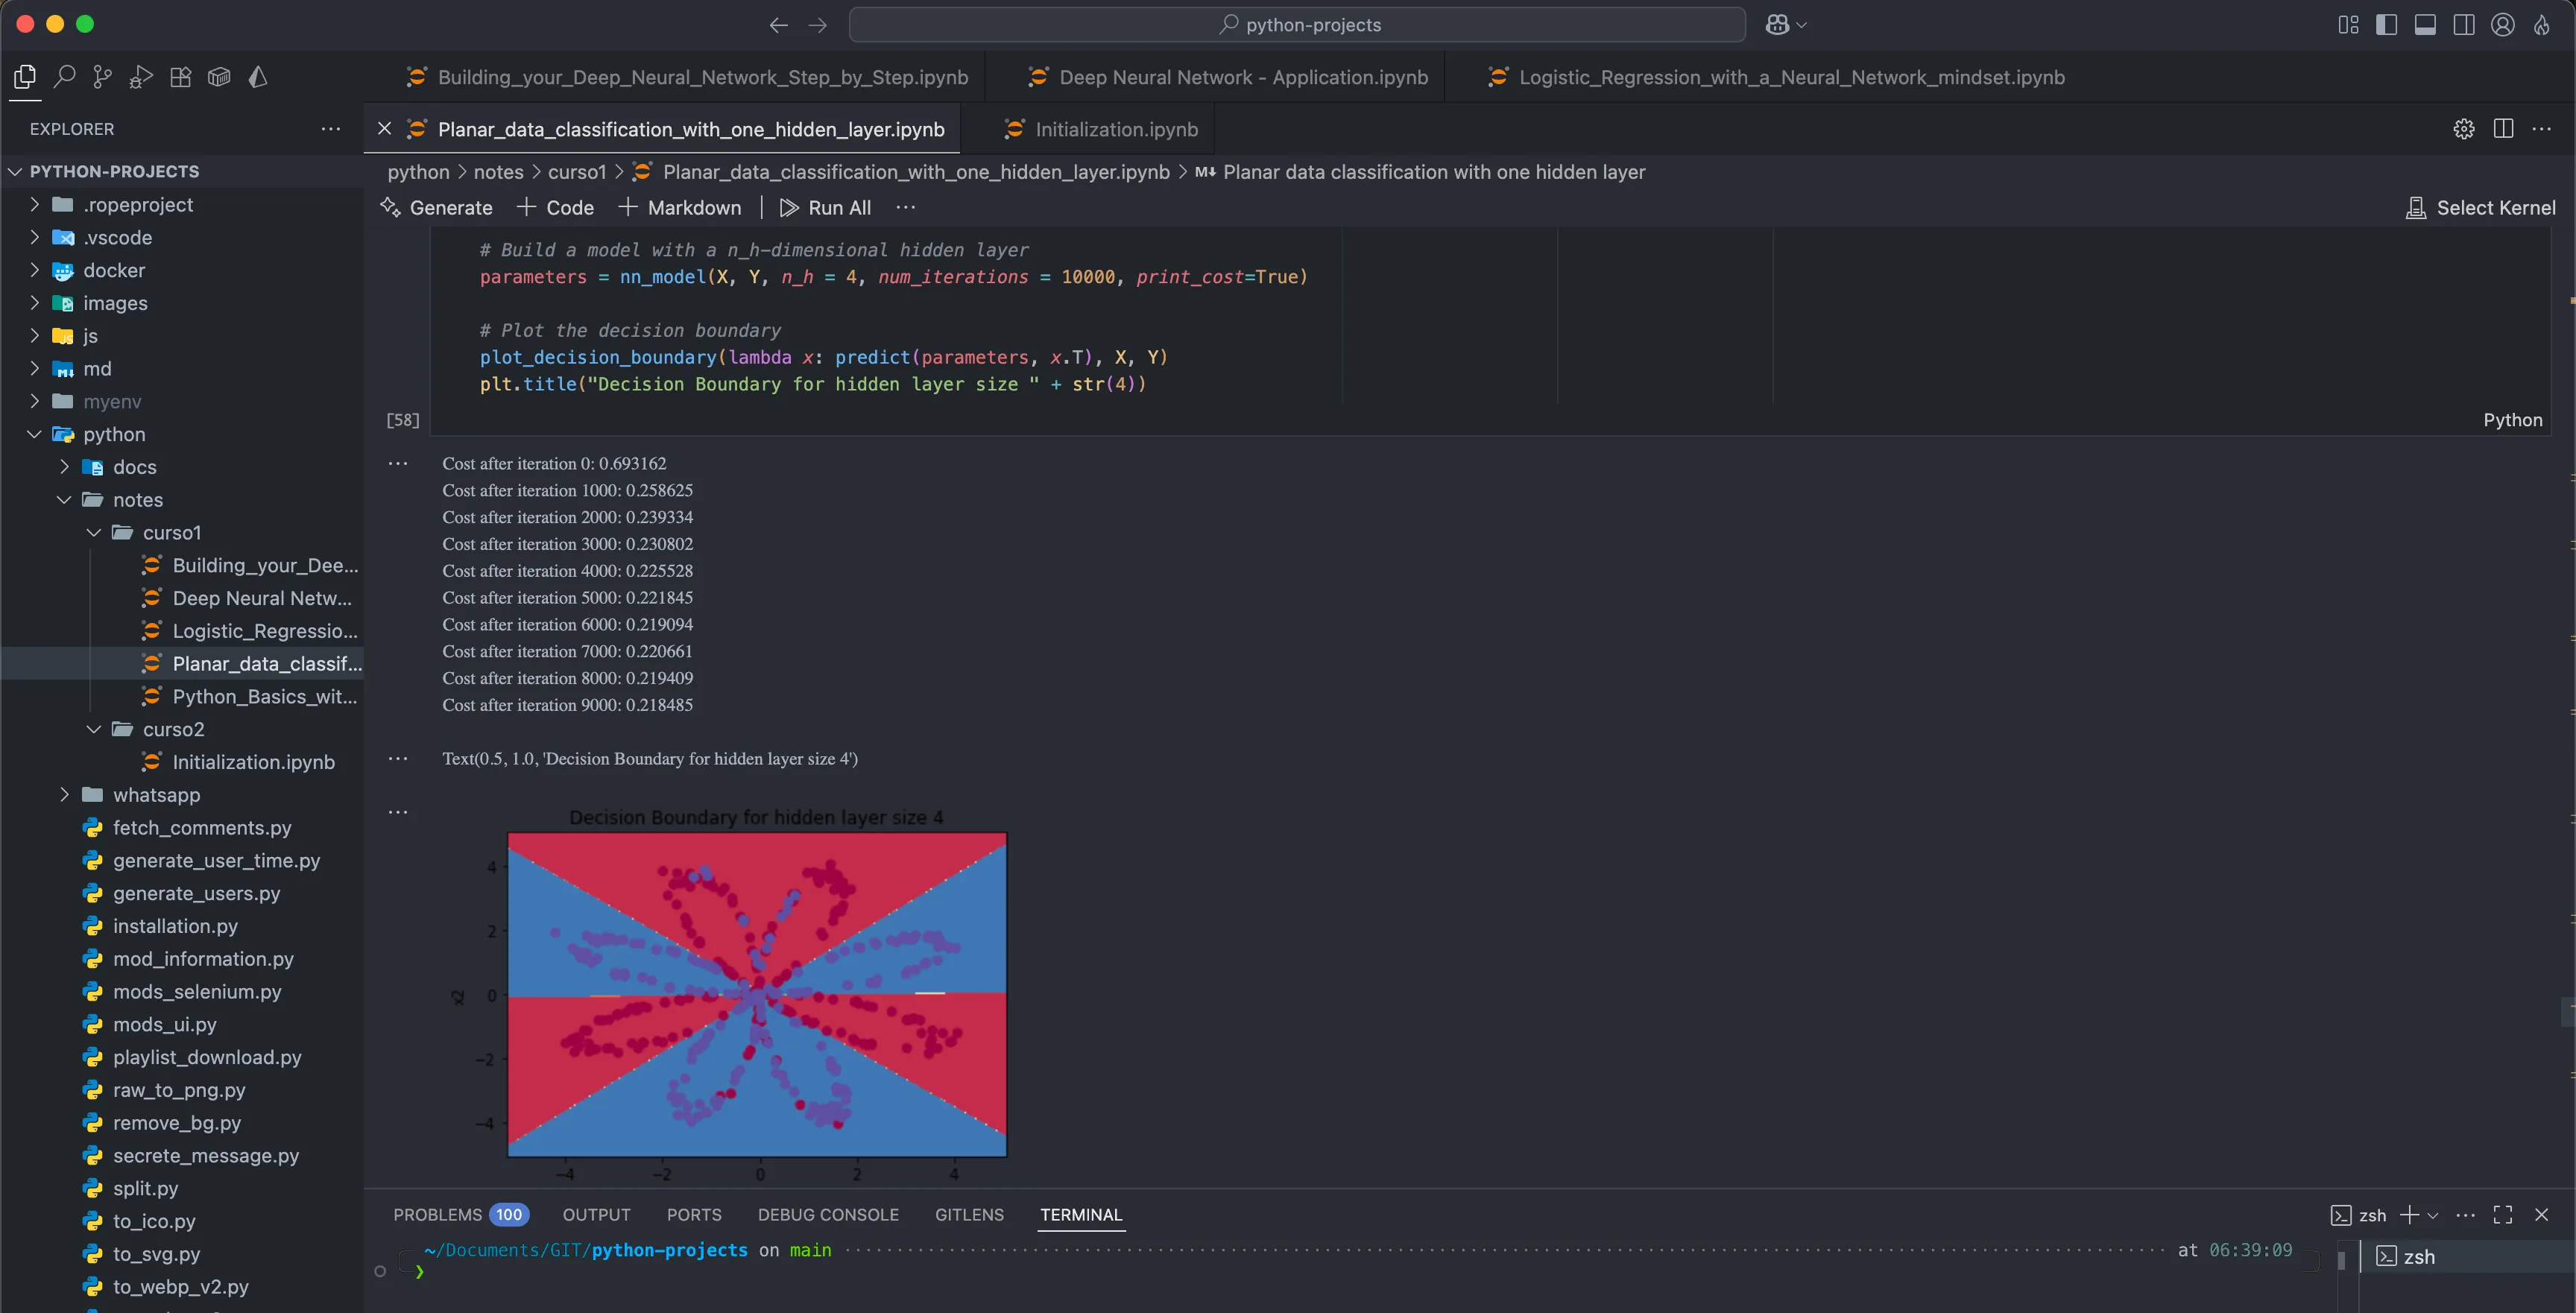Open editor More Actions ellipsis
This screenshot has width=2576, height=1313.
(2541, 129)
